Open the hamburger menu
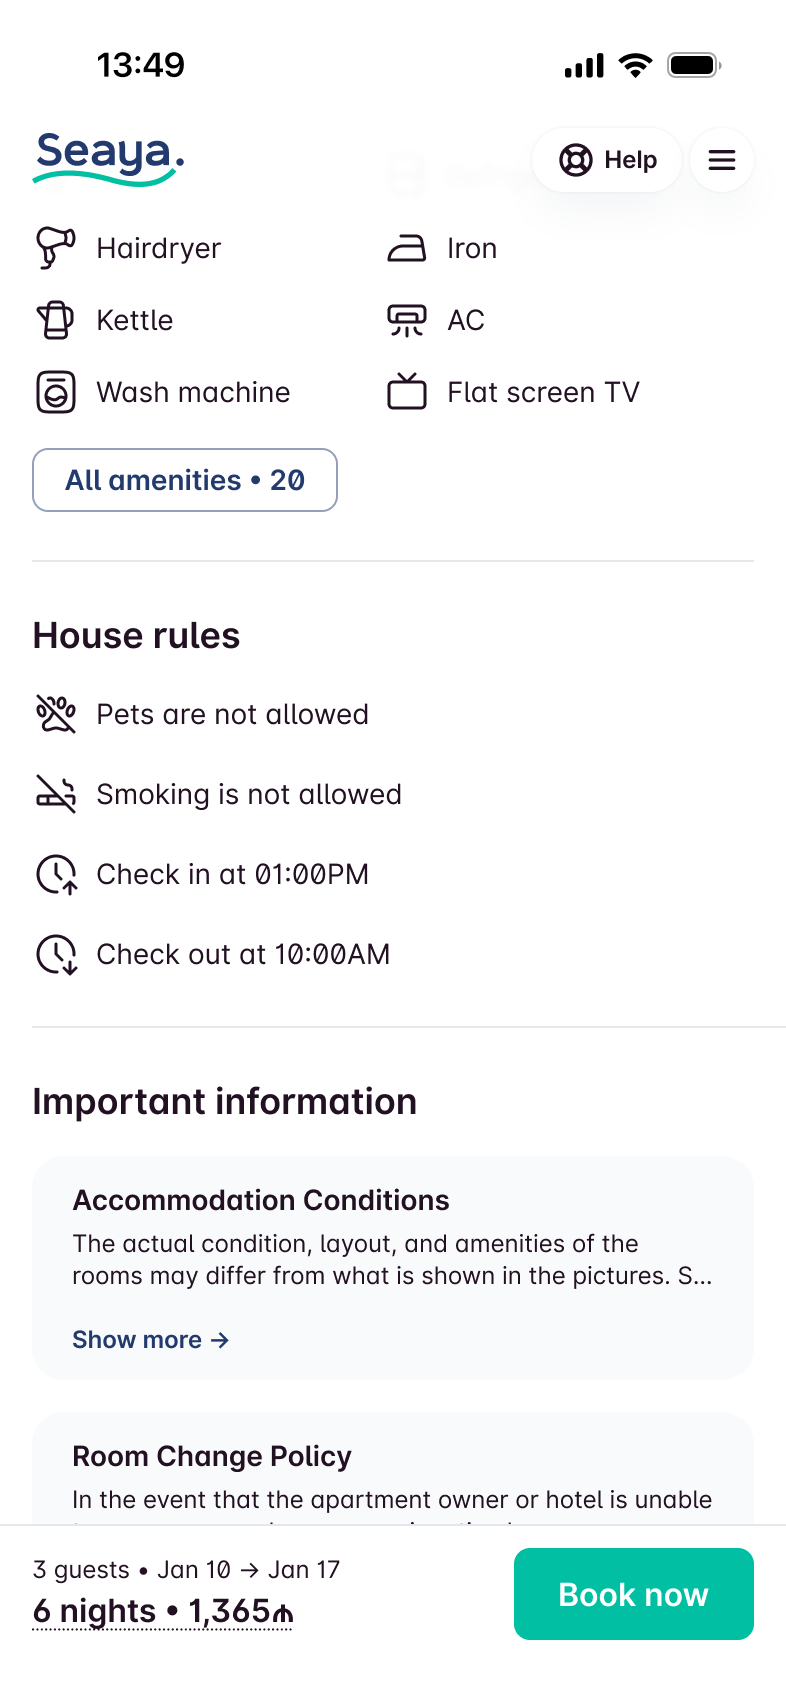The height and width of the screenshot is (1704, 786). pos(722,160)
